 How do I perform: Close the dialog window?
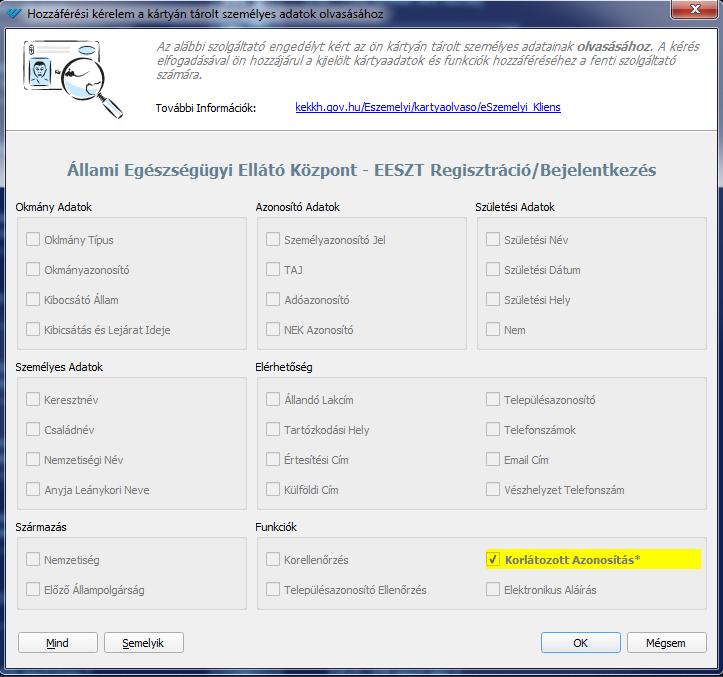[696, 9]
